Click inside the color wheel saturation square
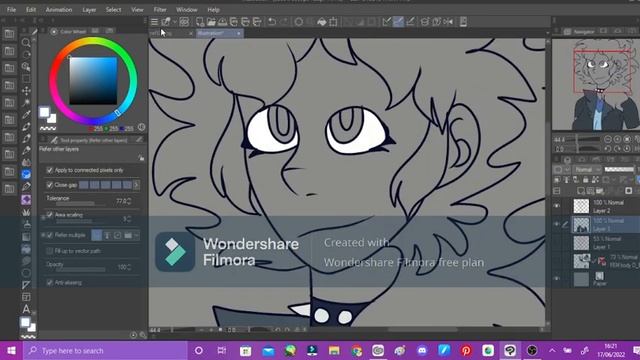This screenshot has height=360, width=640. (93, 80)
